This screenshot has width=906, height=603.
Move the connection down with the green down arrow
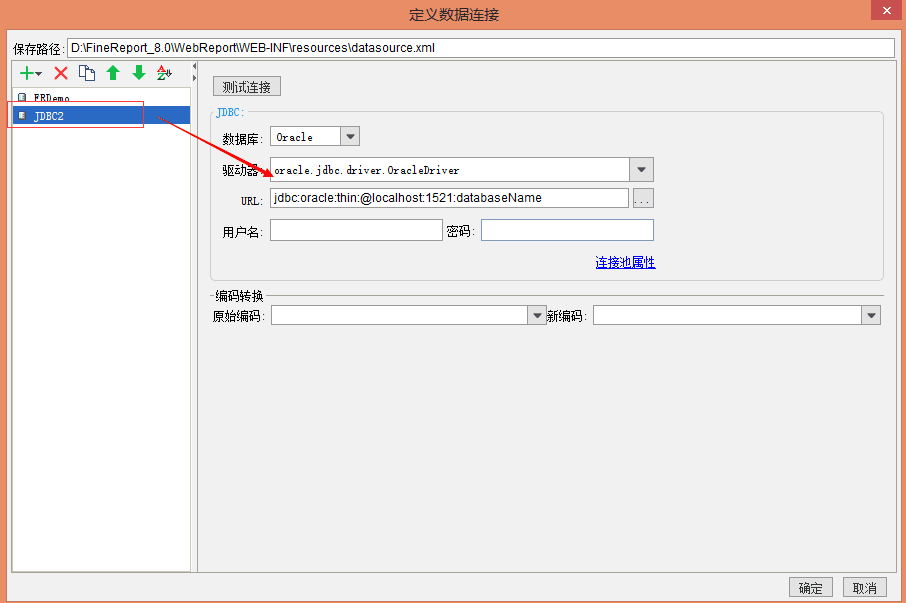pyautogui.click(x=139, y=73)
